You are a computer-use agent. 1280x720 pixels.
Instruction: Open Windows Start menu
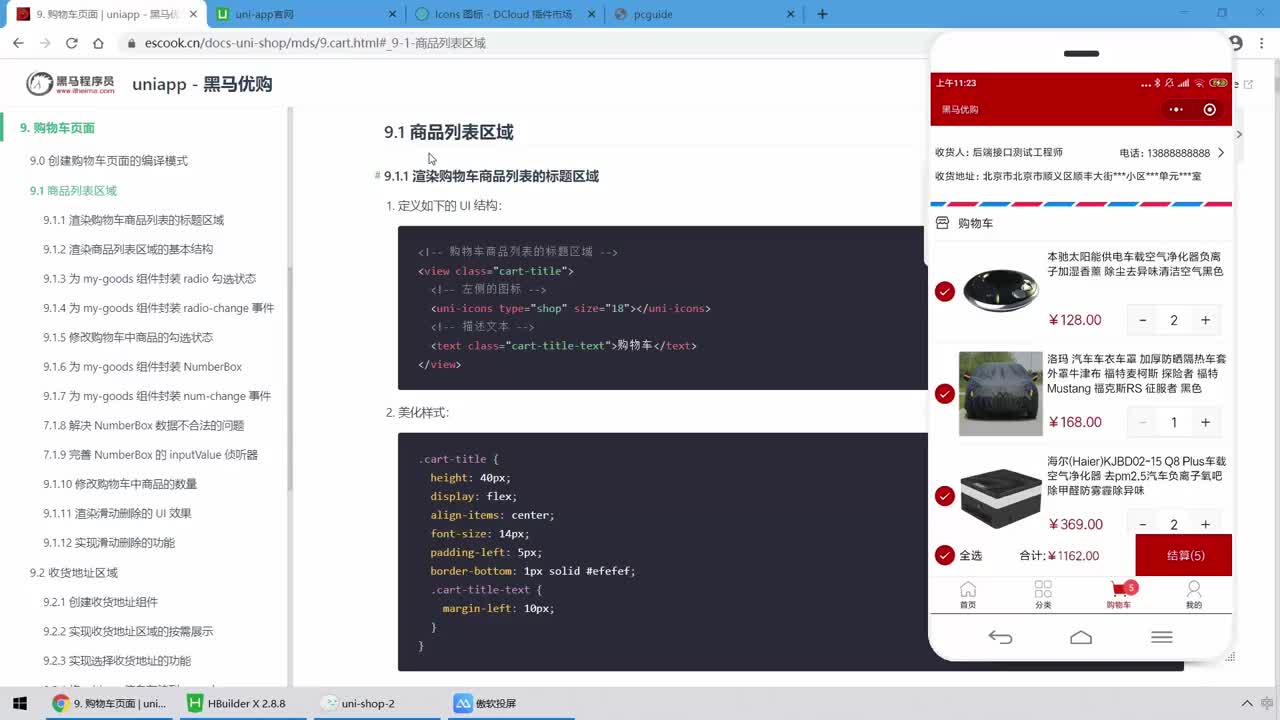click(19, 703)
